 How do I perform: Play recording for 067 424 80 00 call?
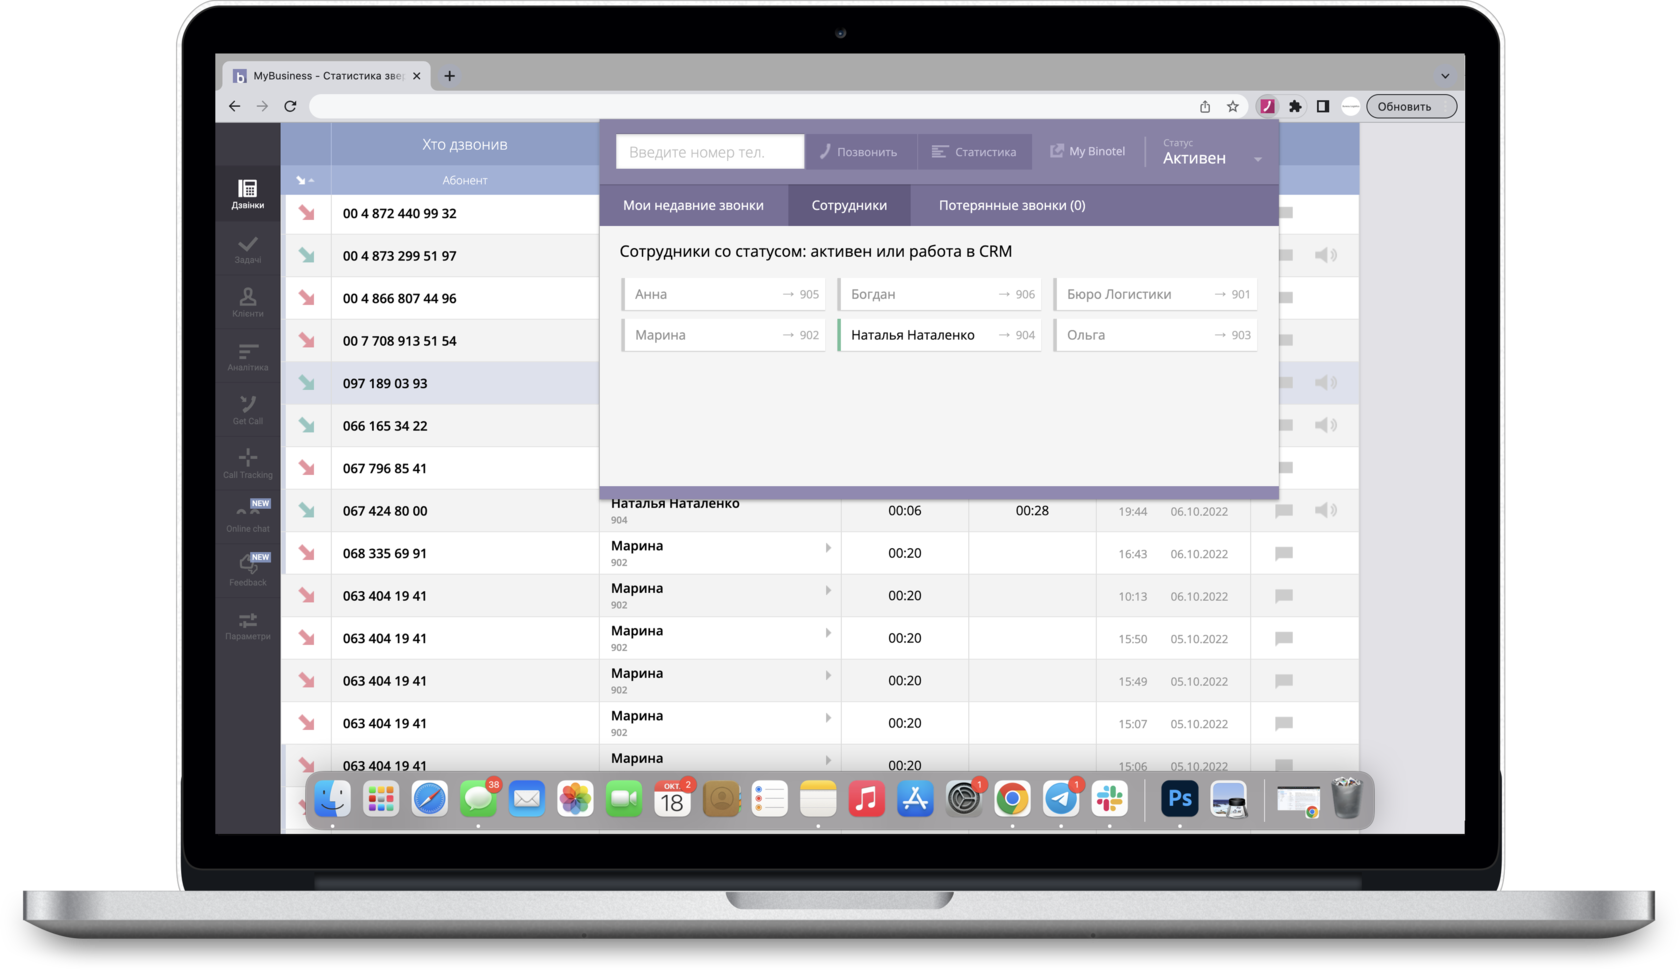pyautogui.click(x=1325, y=511)
